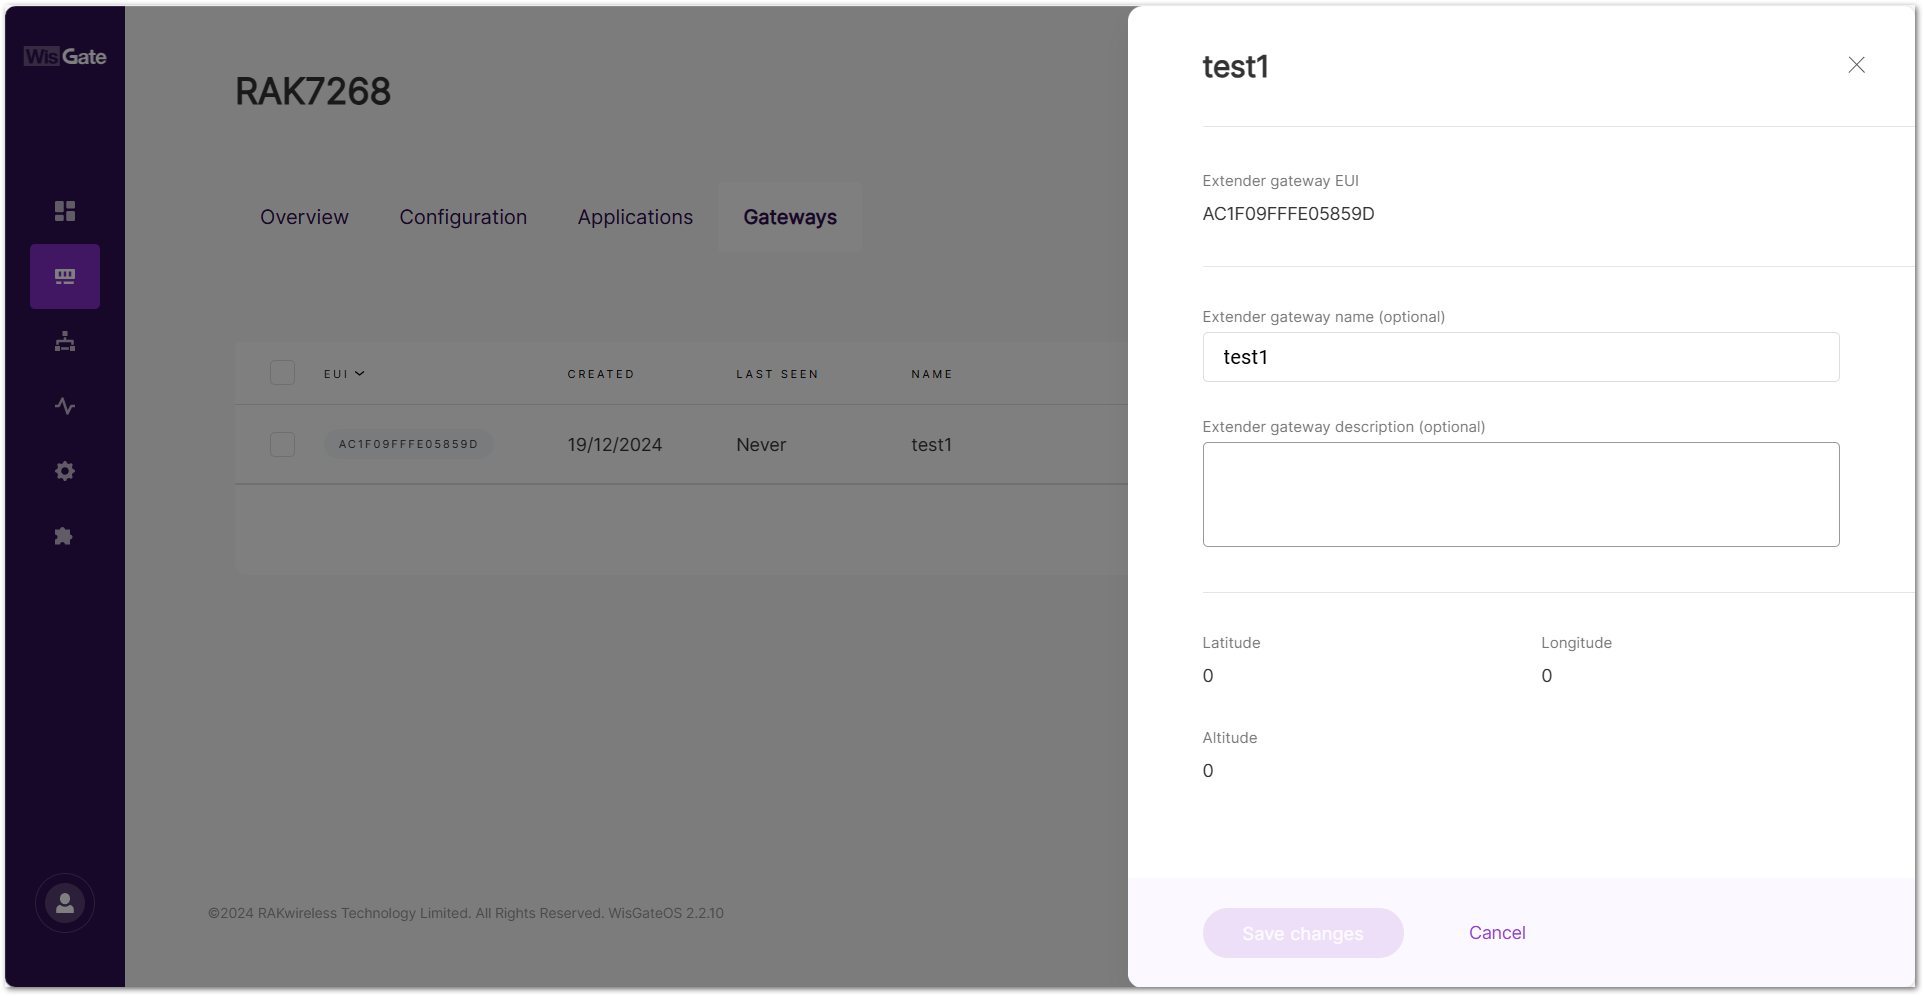Open the Network topology icon in sidebar
Screen dimensions: 1924x996
click(65, 341)
